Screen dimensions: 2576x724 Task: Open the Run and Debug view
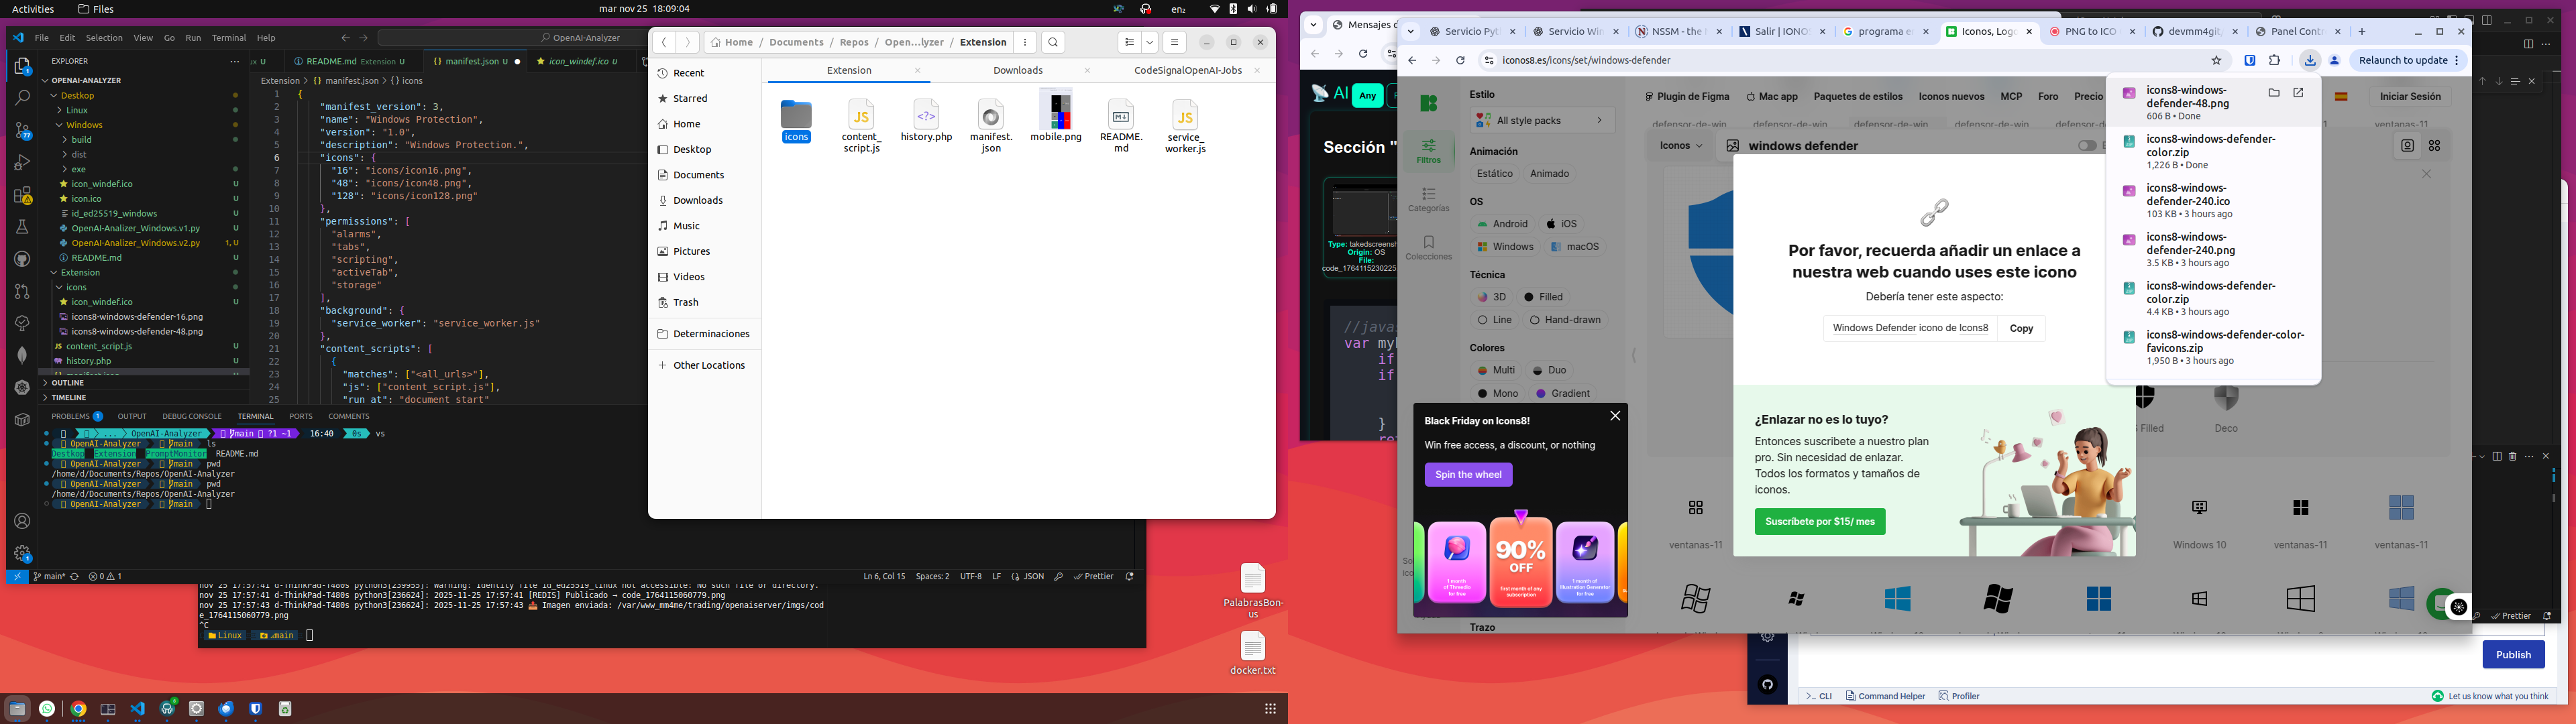coord(22,163)
